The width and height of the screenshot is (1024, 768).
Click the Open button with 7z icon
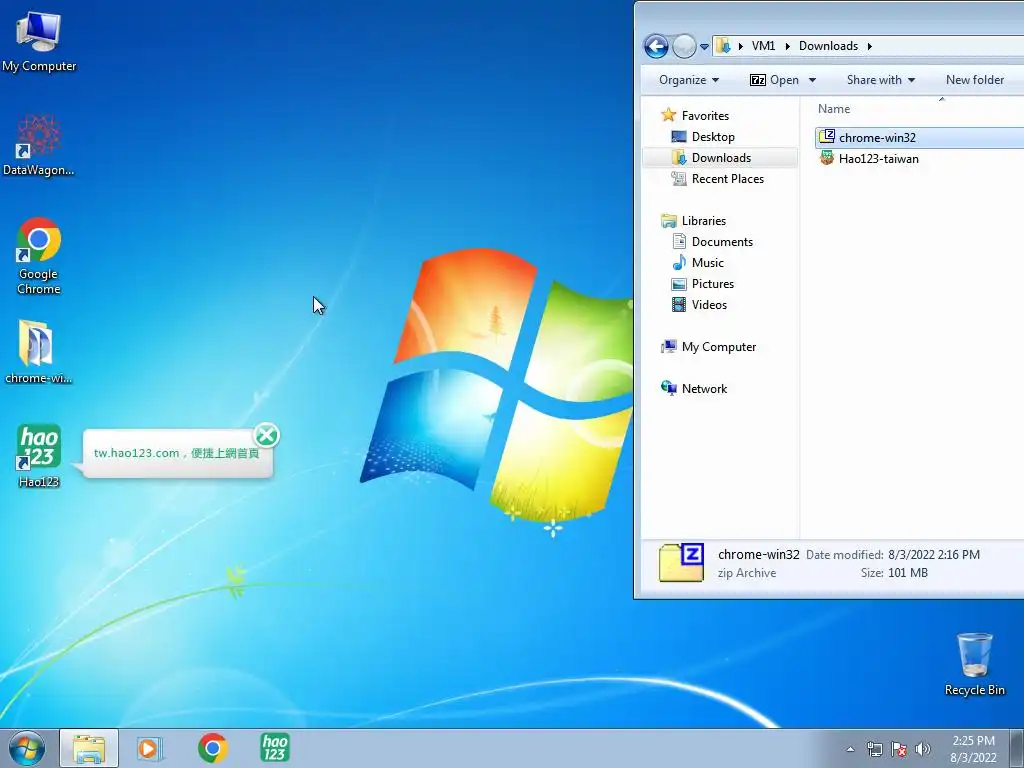774,80
